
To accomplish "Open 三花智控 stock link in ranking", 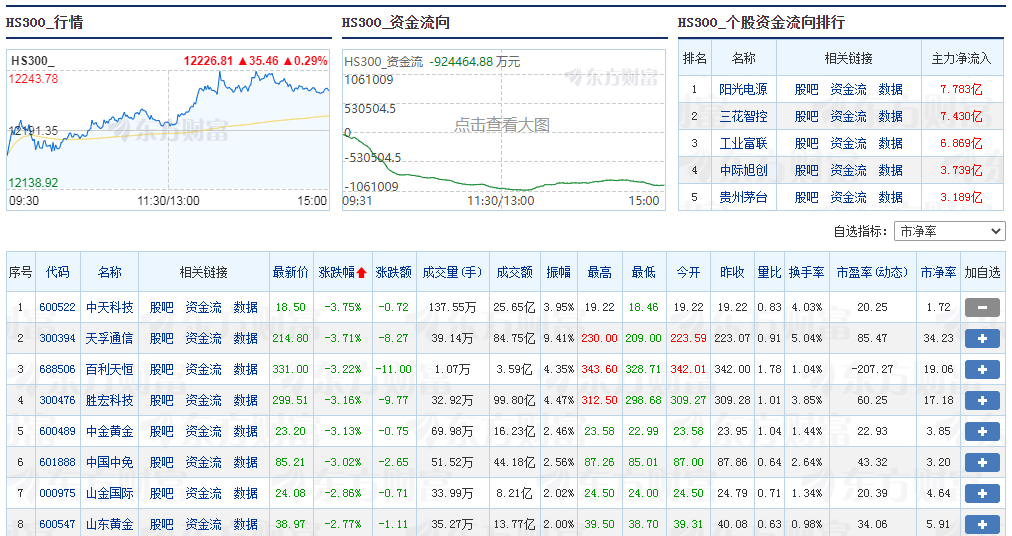I will (x=743, y=116).
